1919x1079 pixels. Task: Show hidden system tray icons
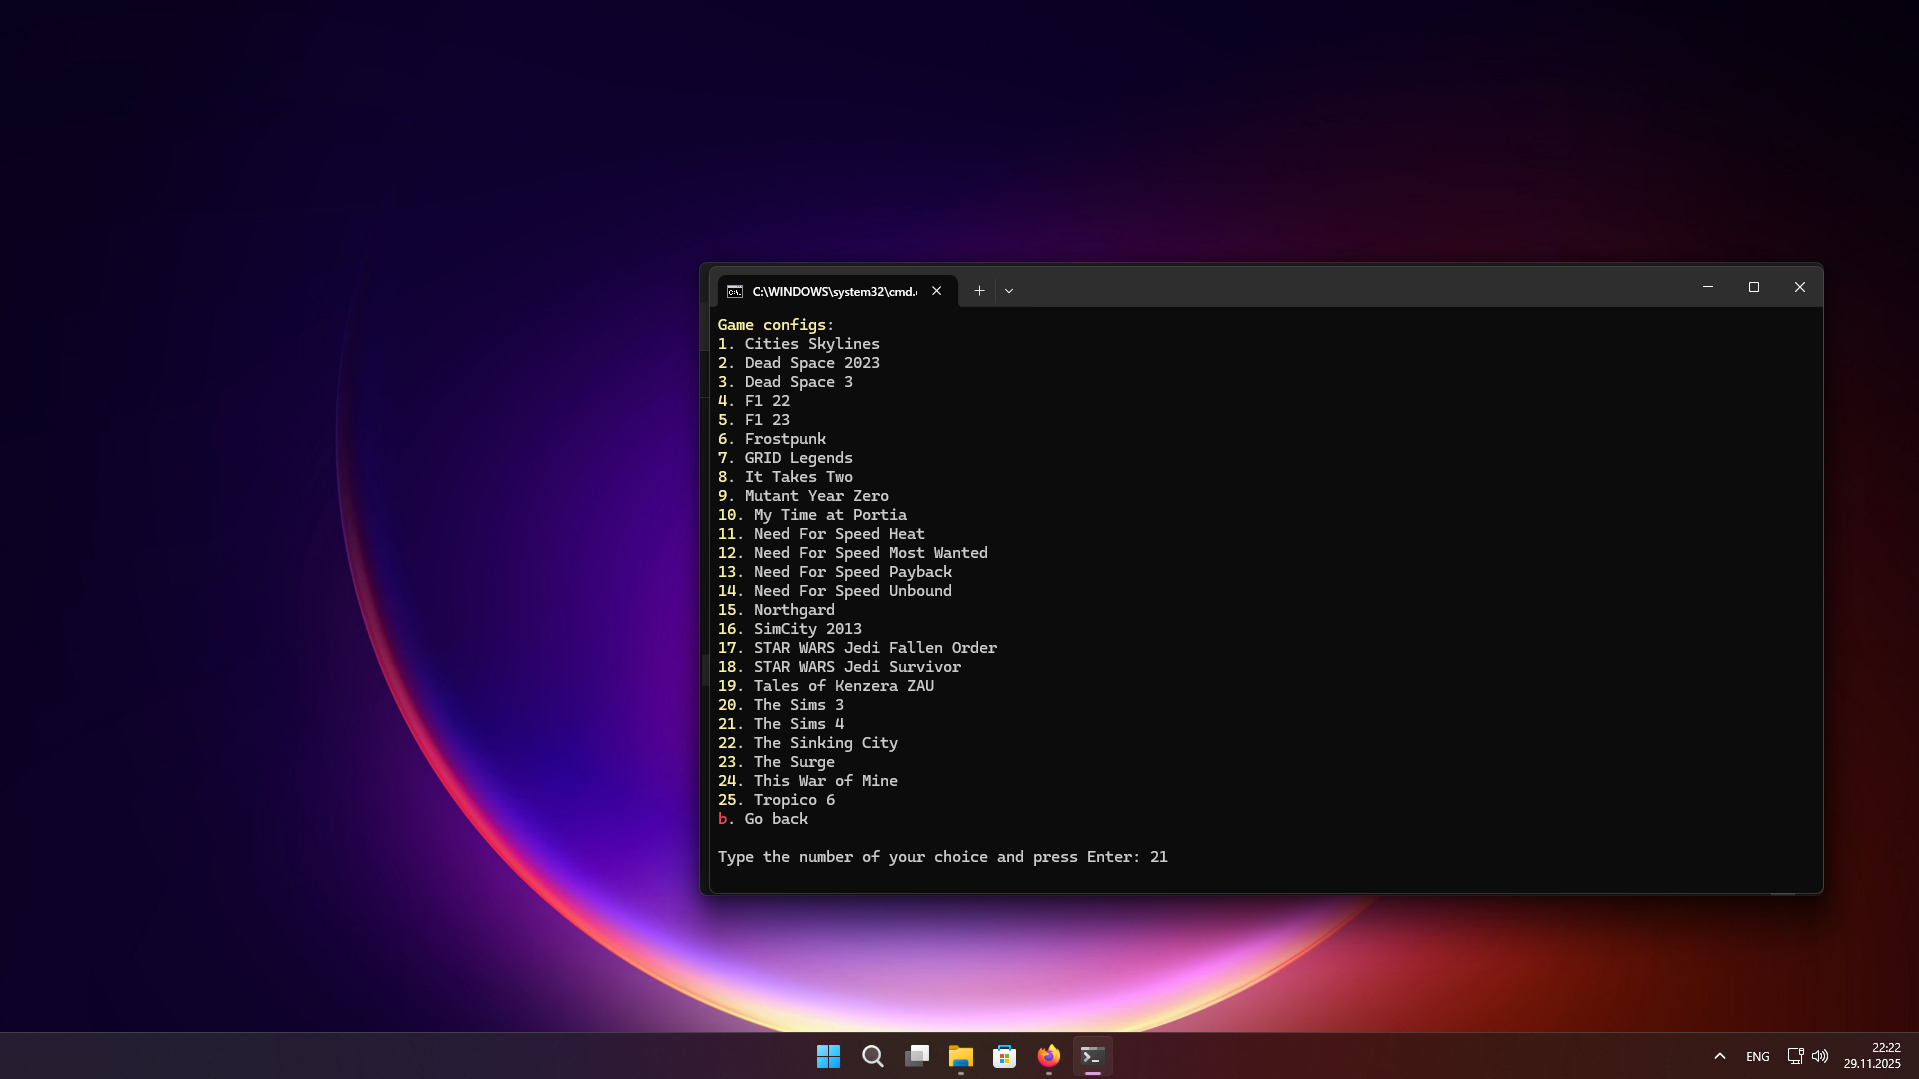[1719, 1056]
